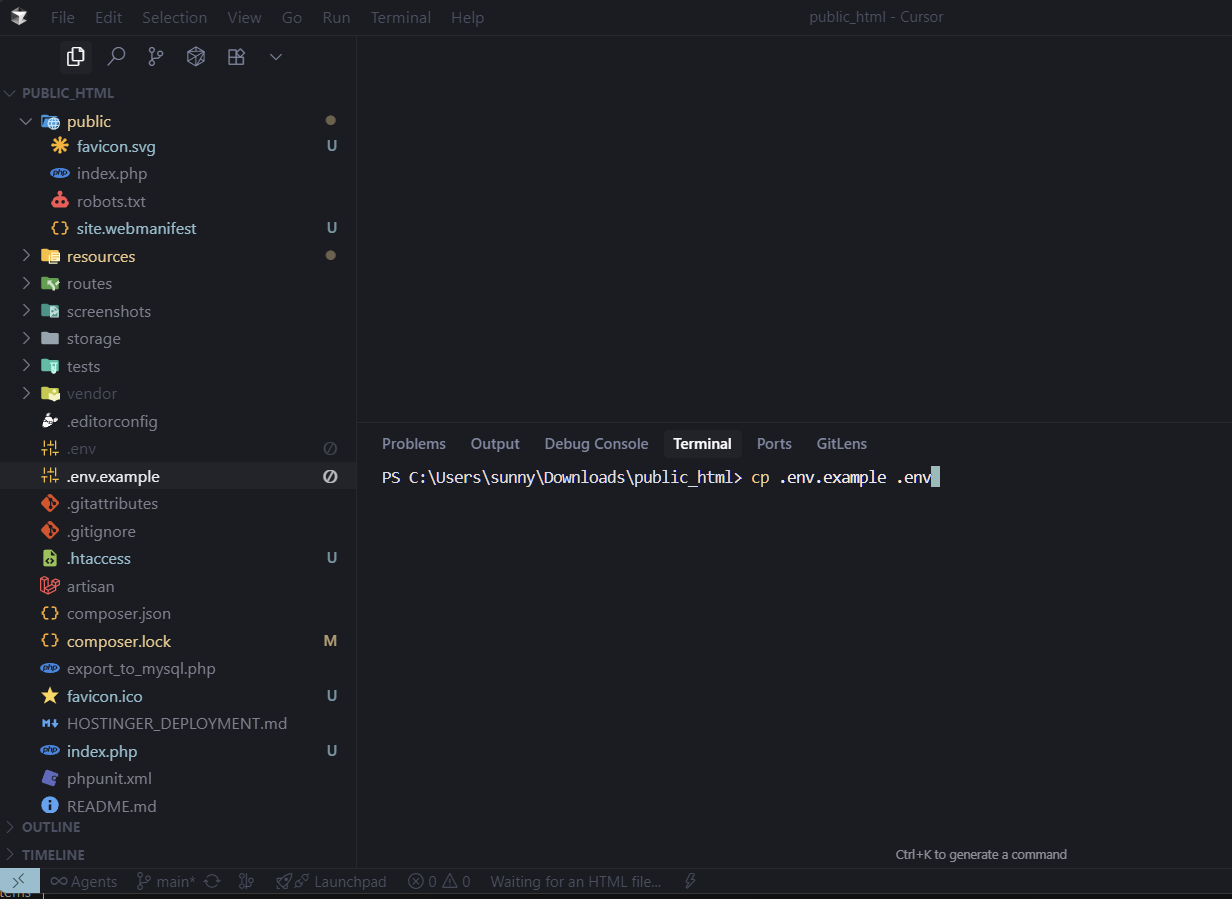Select the Source Control icon
The image size is (1232, 899).
(x=156, y=57)
